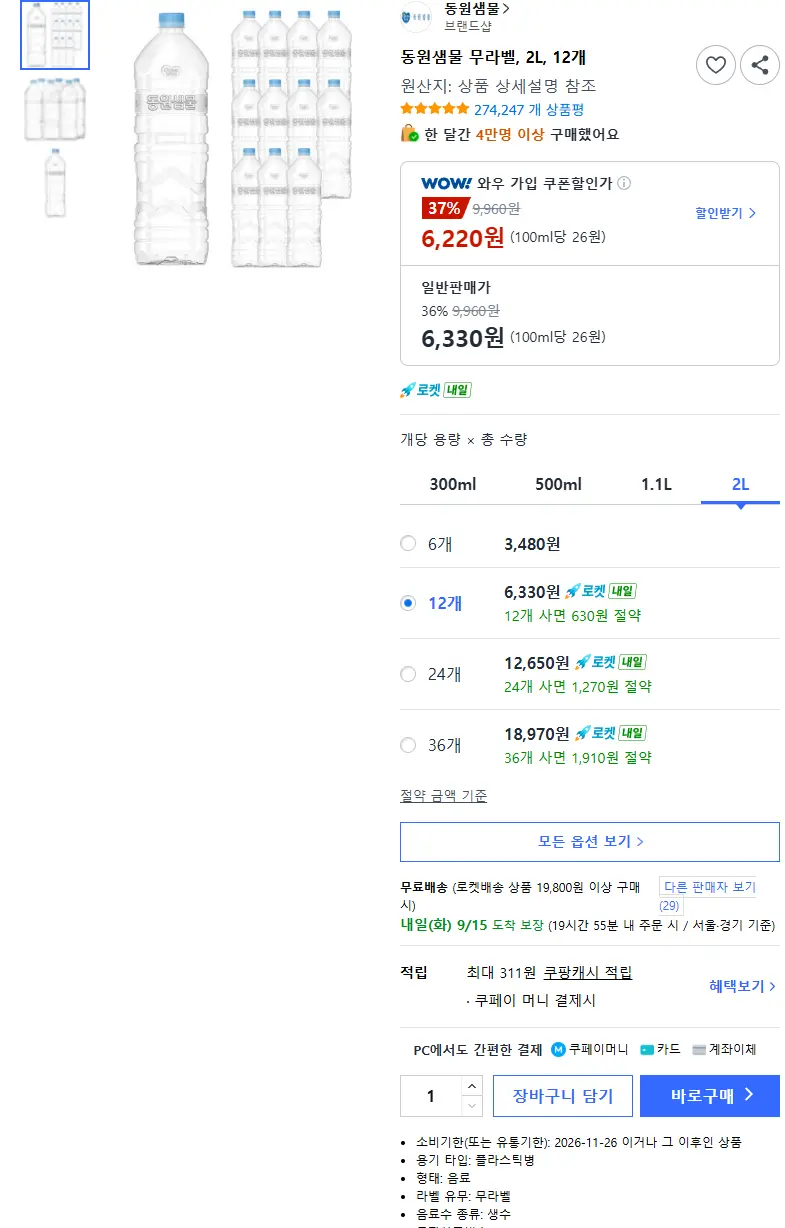Click the star rating icons
This screenshot has width=785, height=1228.
pyautogui.click(x=434, y=109)
